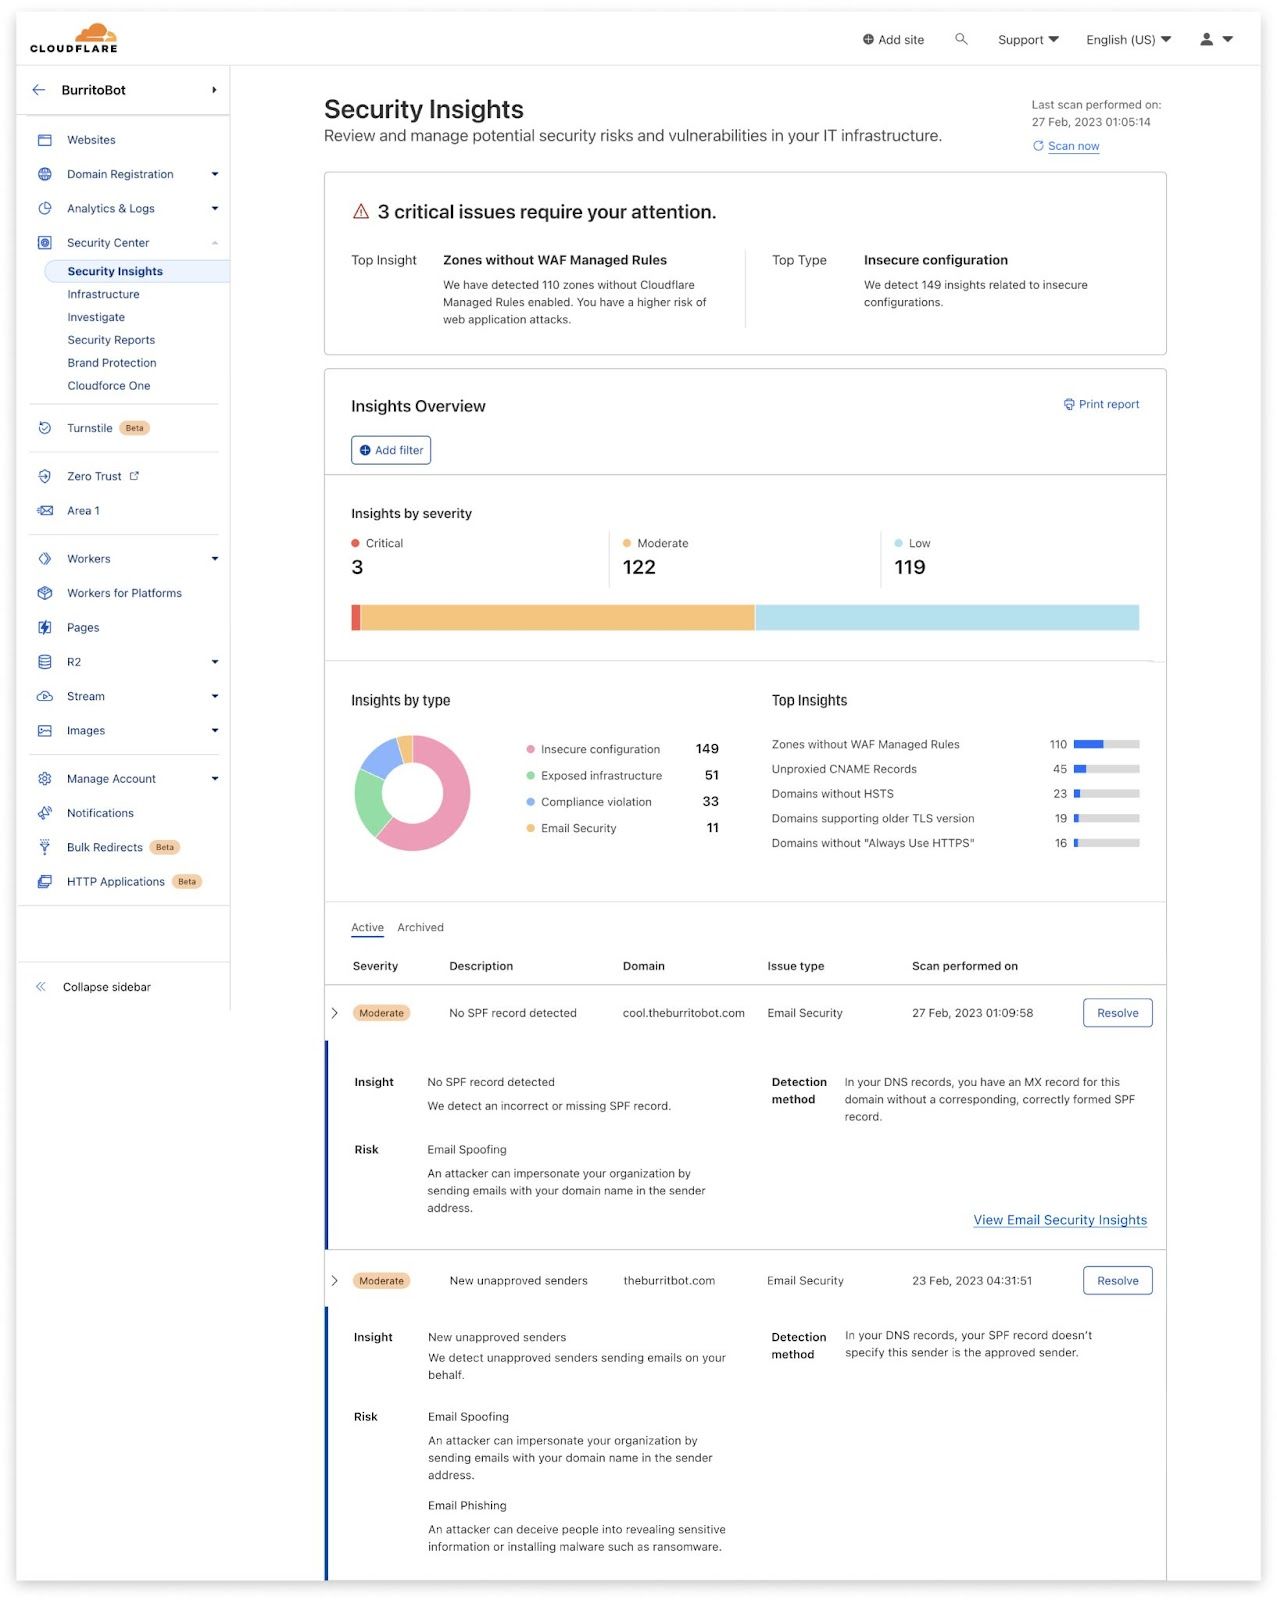Screen dimensions: 1277x1600
Task: Resolve the New unapproved senders issue
Action: pos(1117,1280)
